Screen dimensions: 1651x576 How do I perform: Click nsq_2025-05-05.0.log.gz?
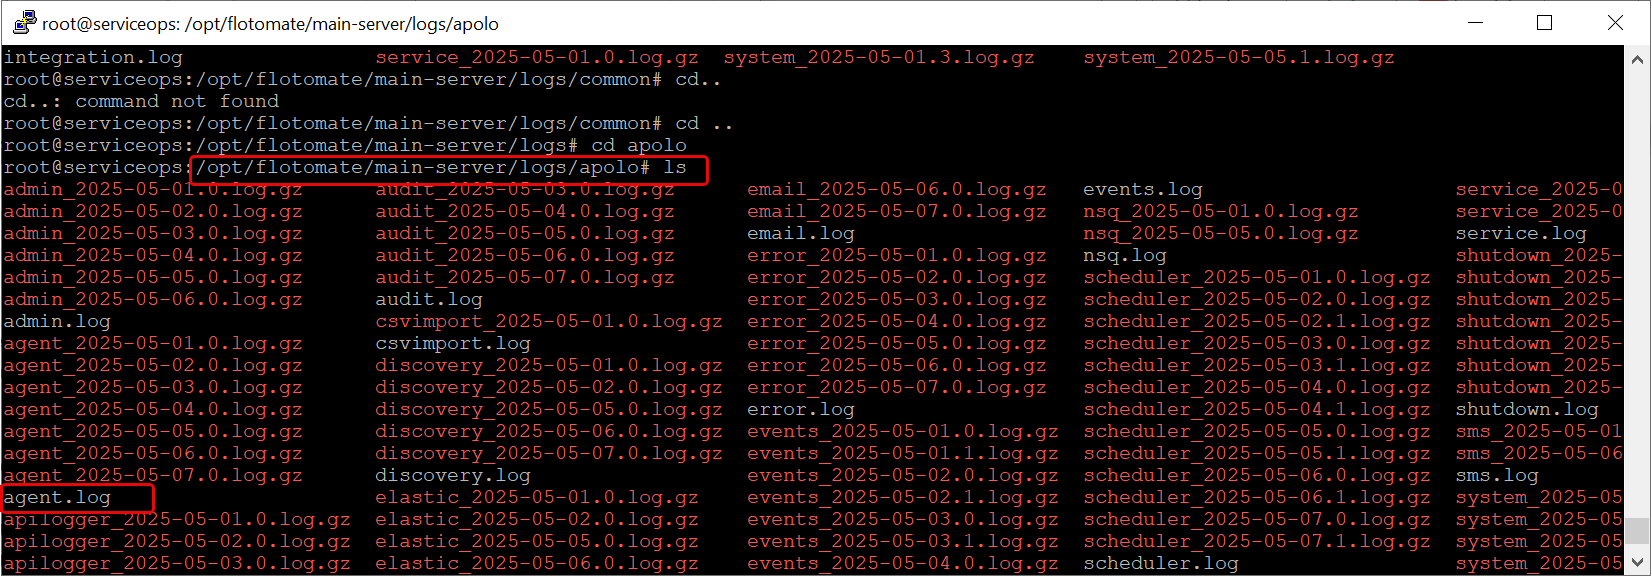coord(1221,233)
